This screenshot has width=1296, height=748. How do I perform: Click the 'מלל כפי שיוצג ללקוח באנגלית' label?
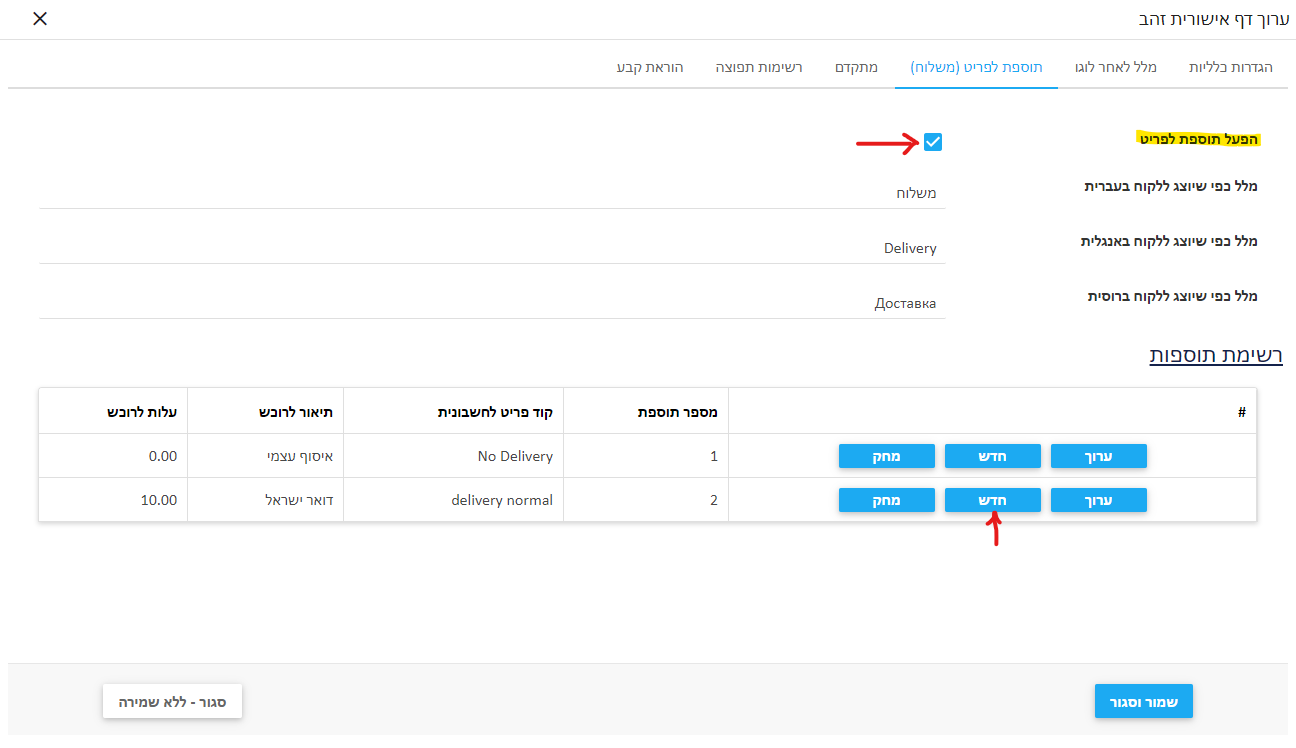[x=1169, y=241]
